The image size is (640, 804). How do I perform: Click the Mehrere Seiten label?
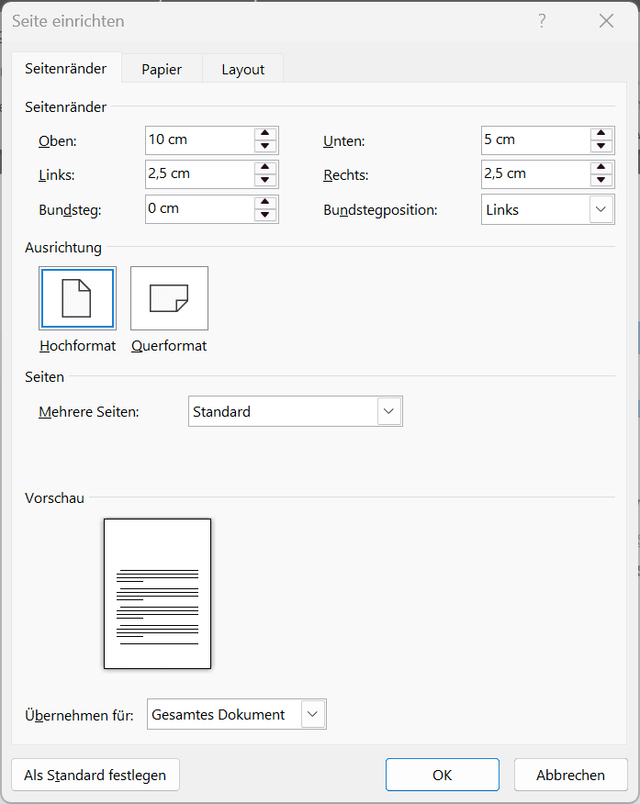coord(89,412)
